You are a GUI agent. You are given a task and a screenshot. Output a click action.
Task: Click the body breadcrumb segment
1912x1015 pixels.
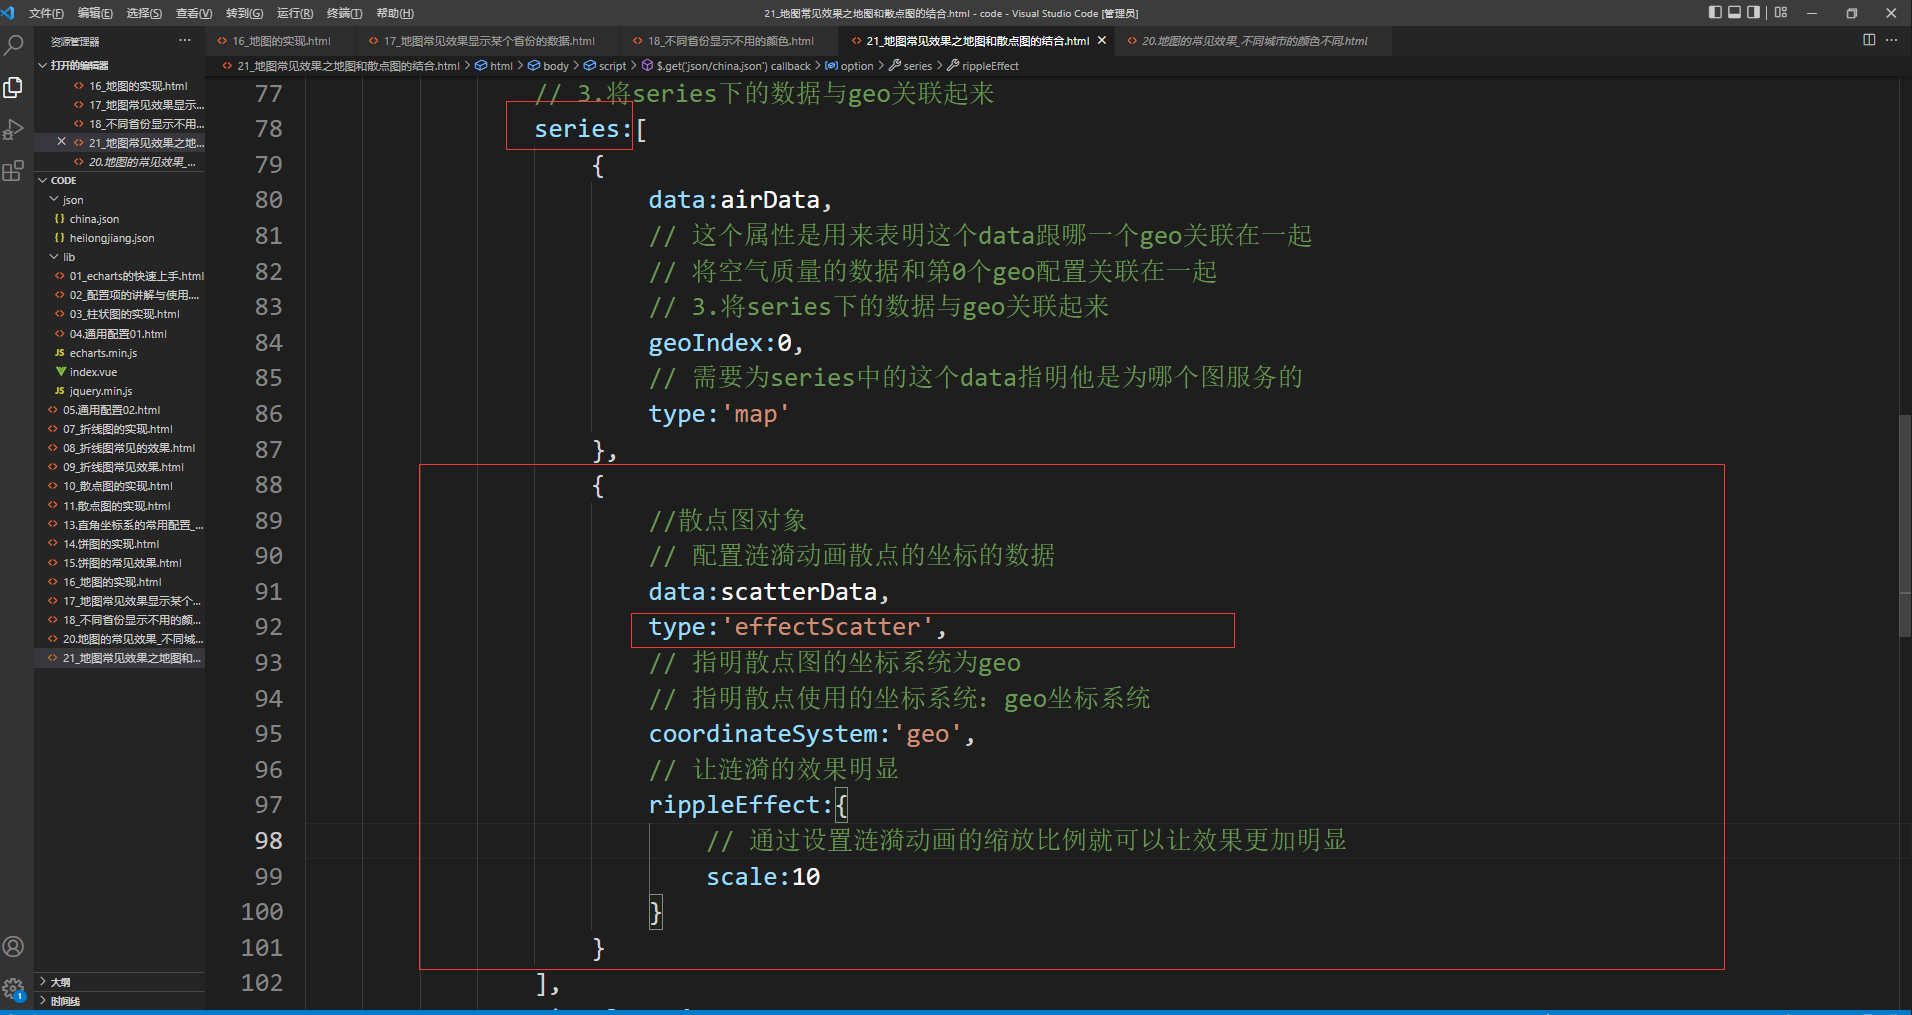tap(555, 66)
